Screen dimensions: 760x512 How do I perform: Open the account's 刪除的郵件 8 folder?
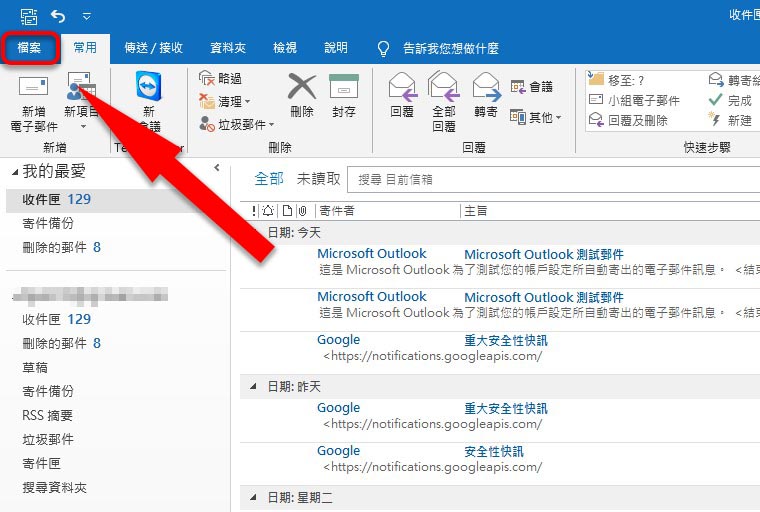pos(62,343)
